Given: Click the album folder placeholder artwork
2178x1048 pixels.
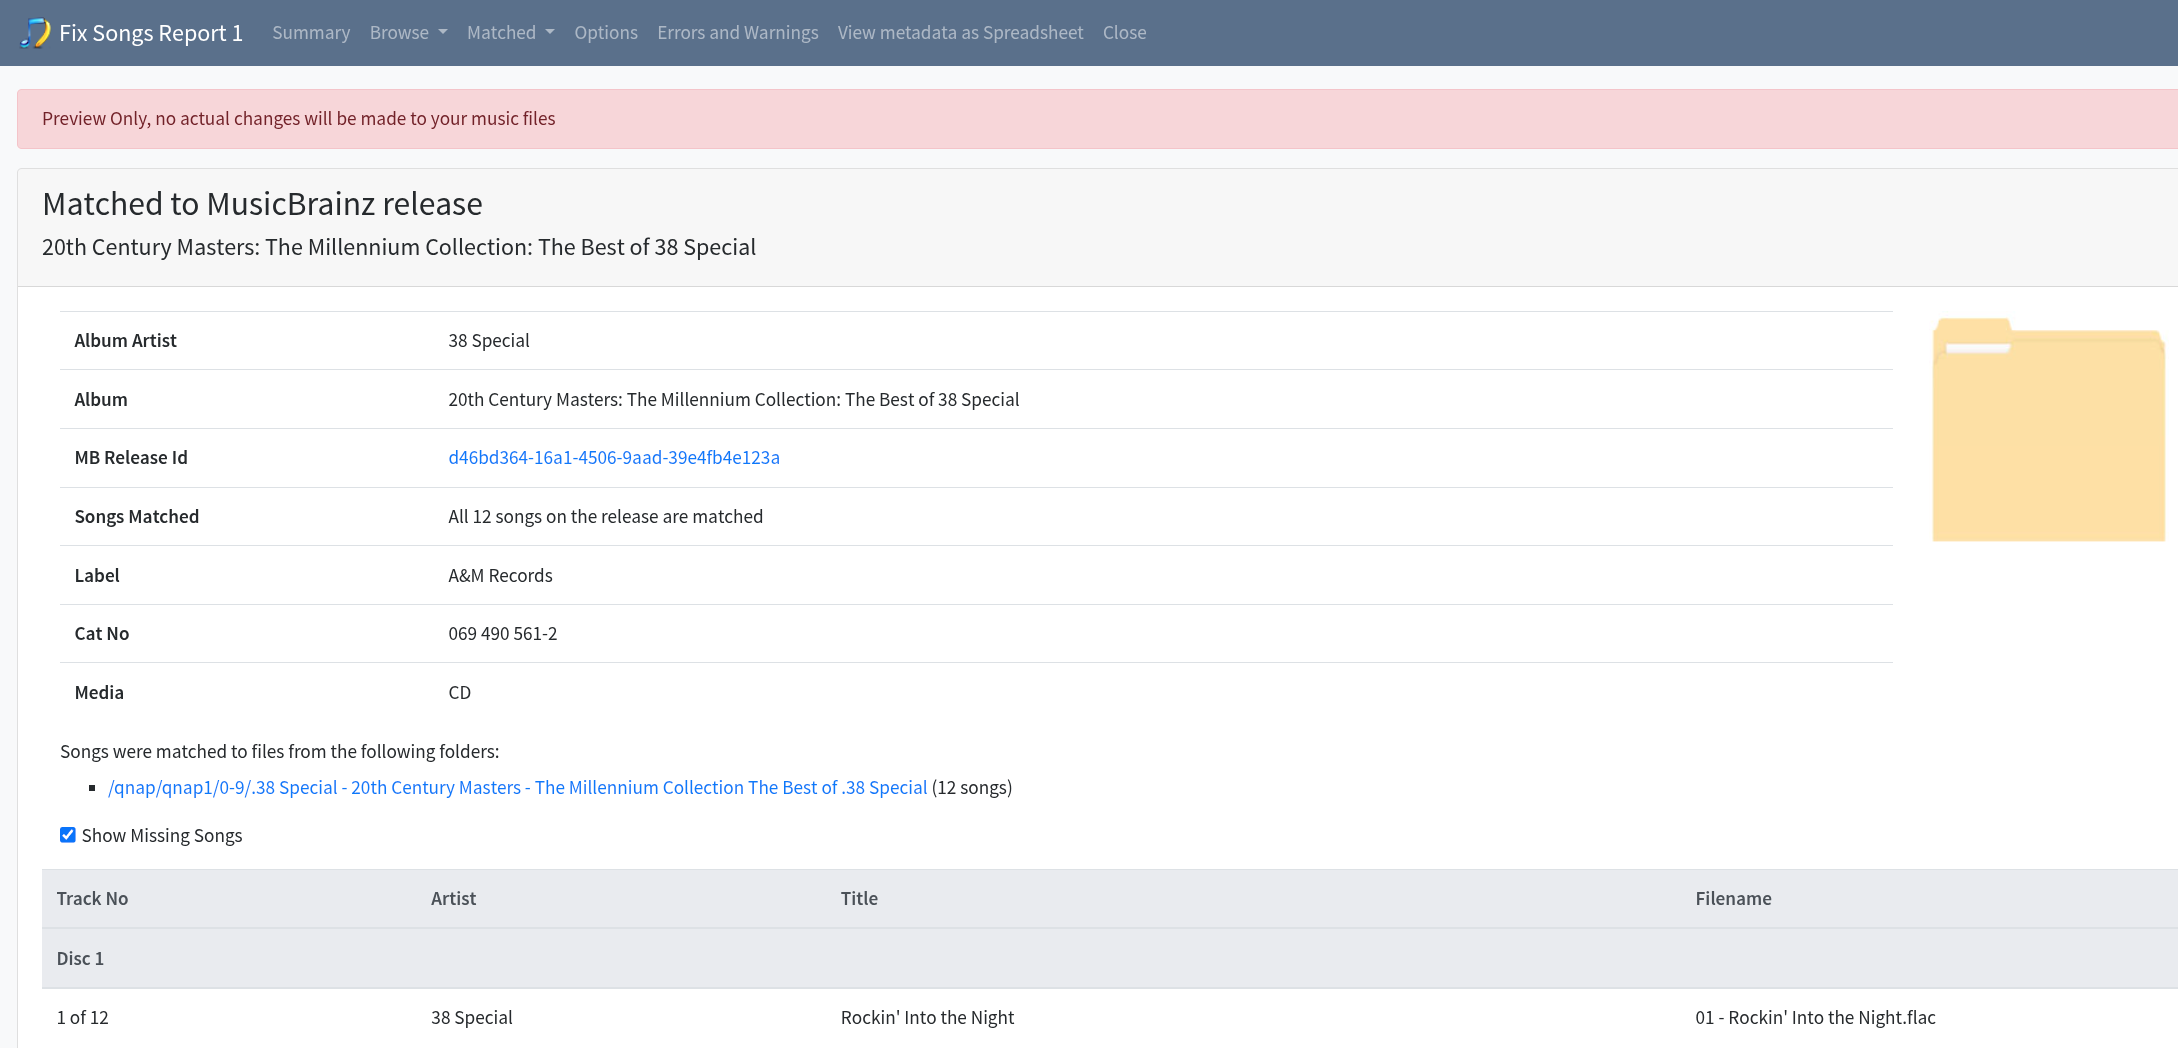Looking at the screenshot, I should 2047,430.
